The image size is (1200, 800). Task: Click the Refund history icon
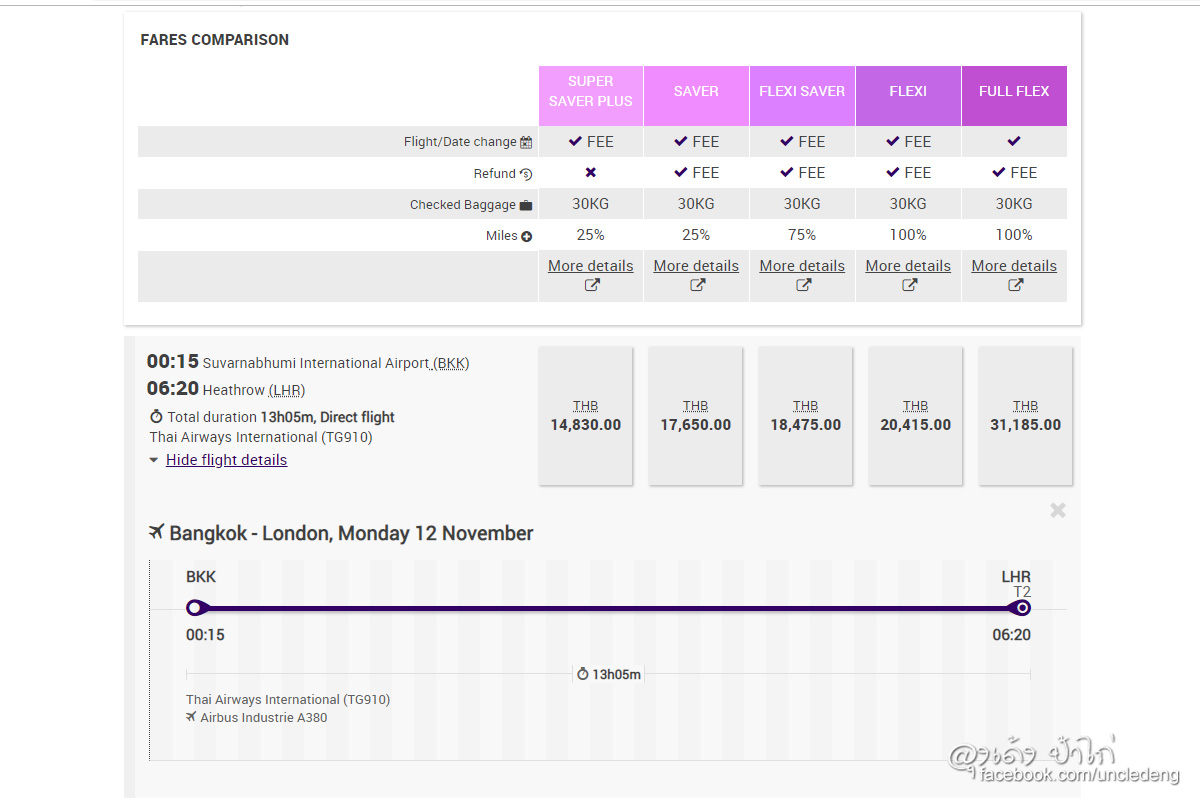tap(526, 174)
